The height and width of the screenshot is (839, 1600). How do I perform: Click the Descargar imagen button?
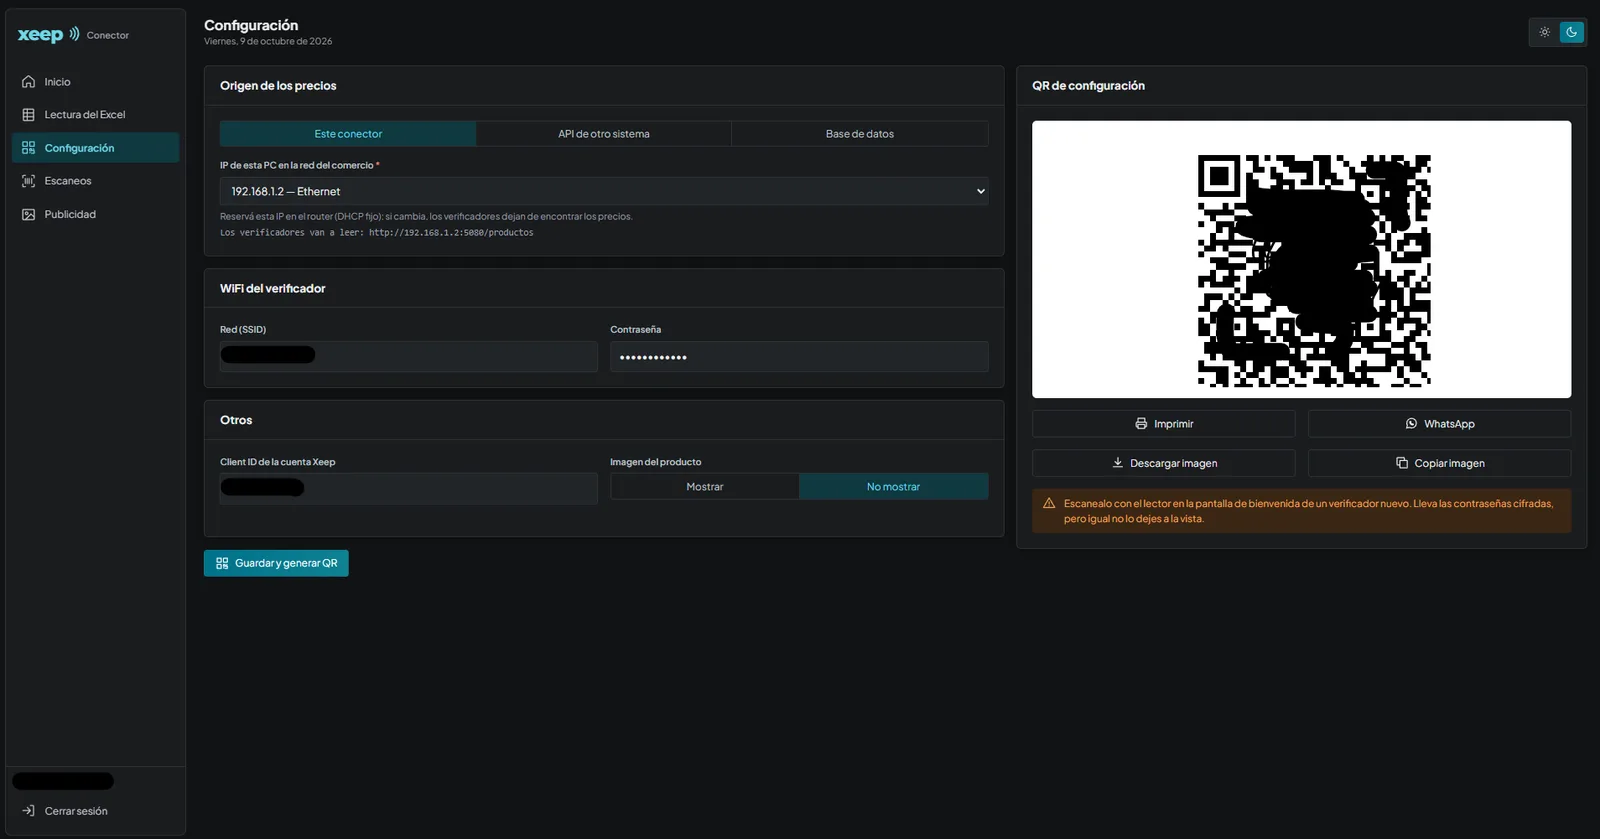[x=1163, y=463]
